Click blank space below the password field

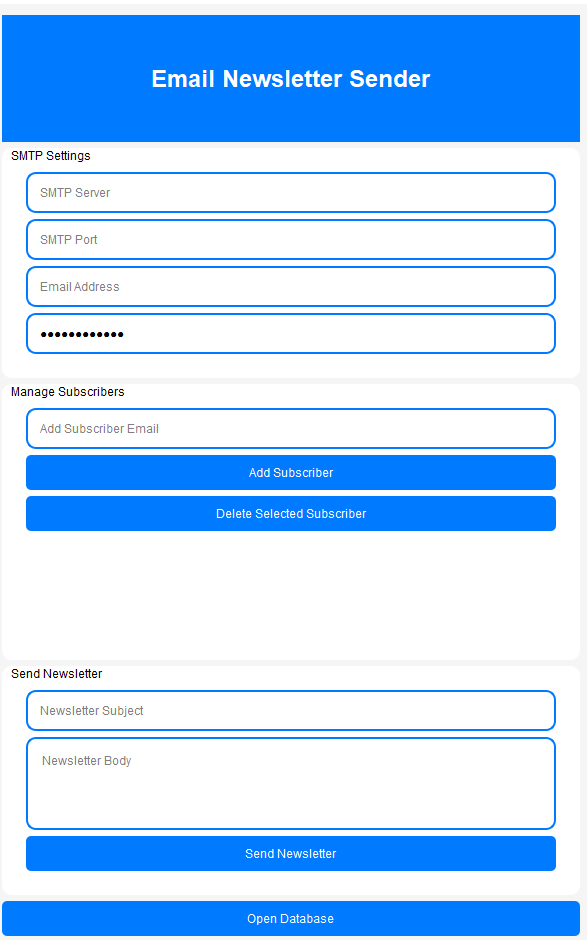click(x=291, y=365)
